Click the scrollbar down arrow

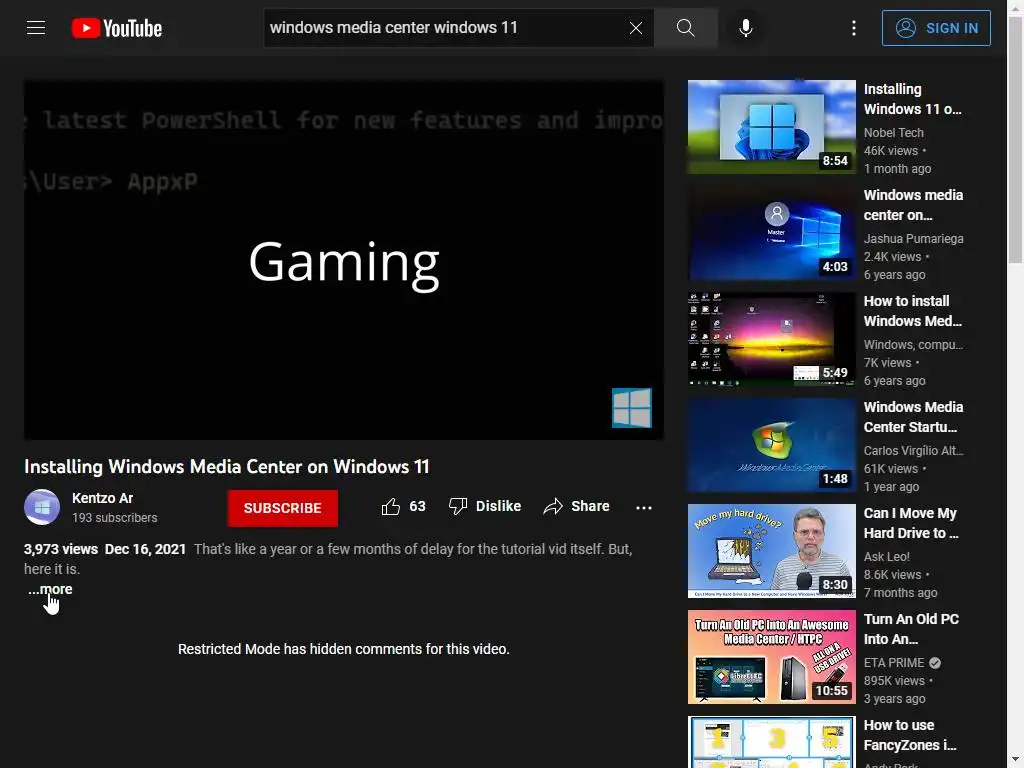click(1015, 760)
